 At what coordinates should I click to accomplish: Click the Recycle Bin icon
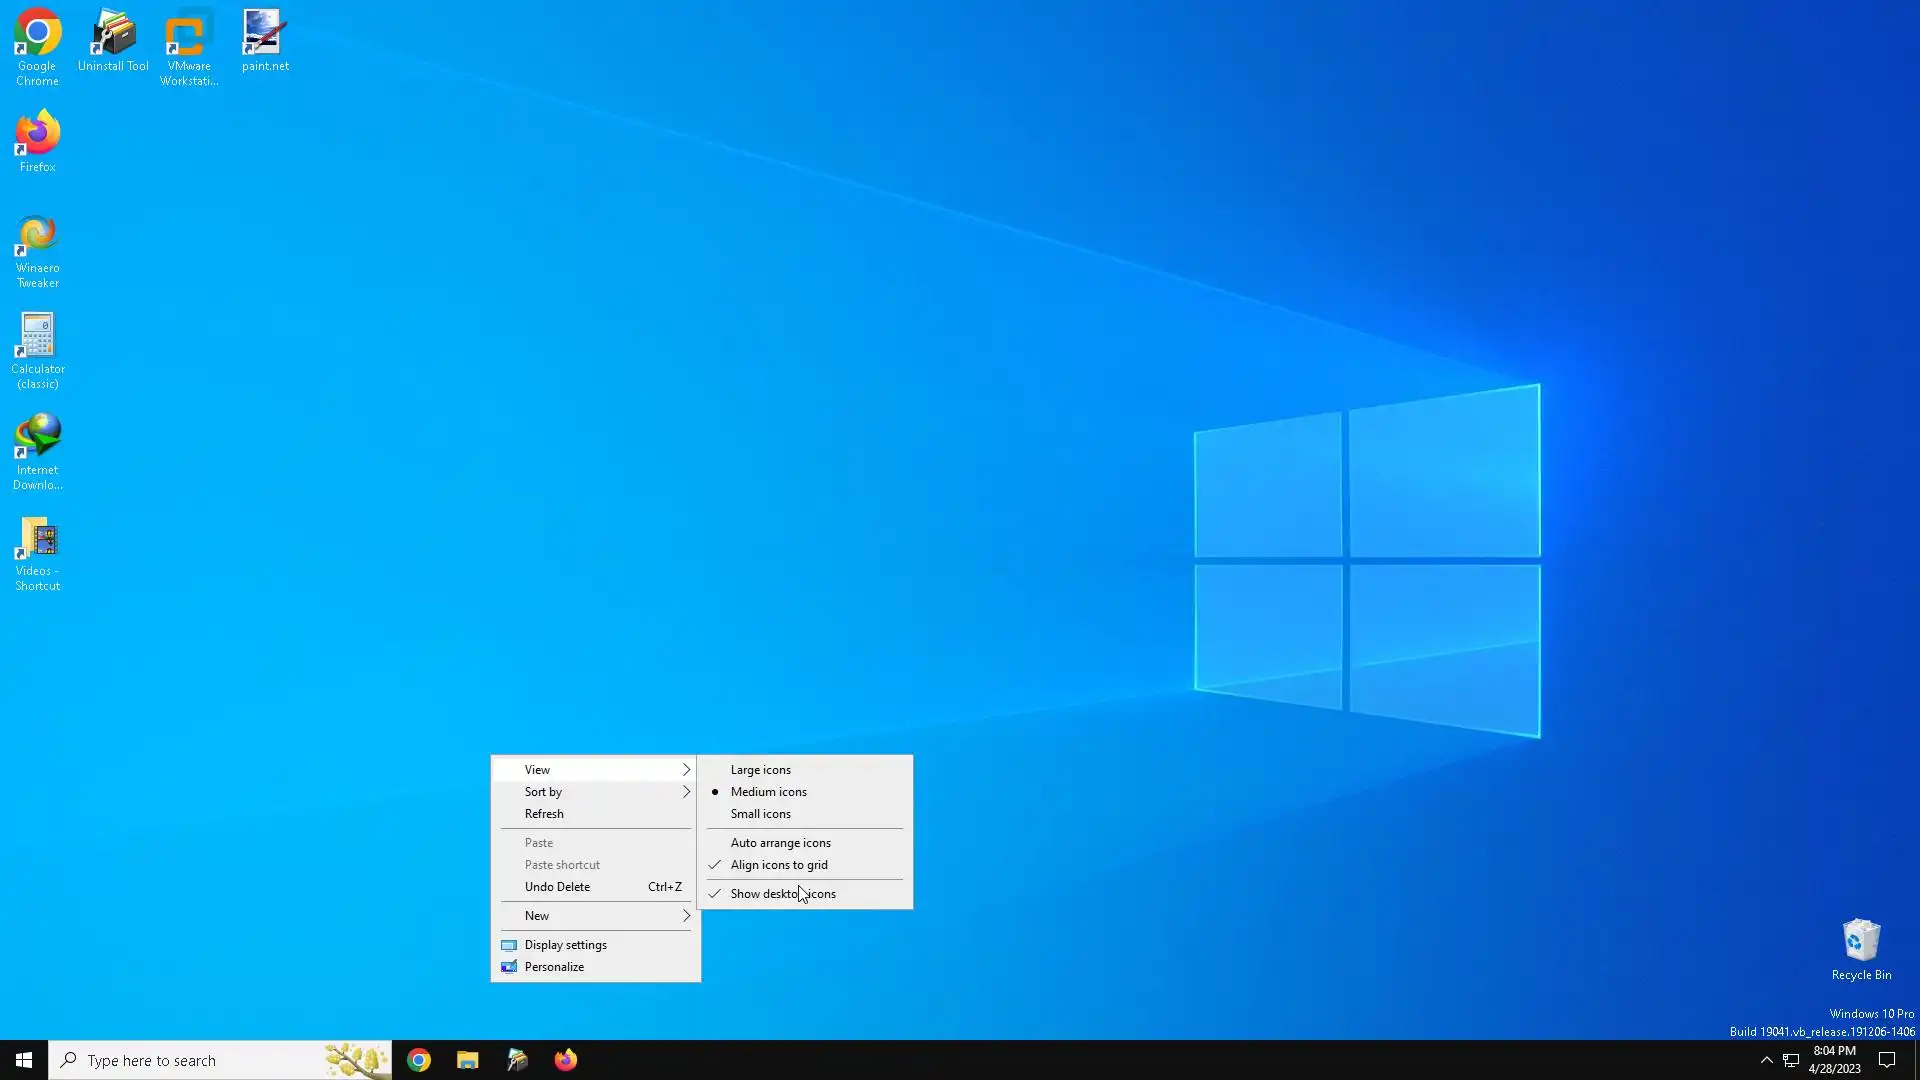(1861, 942)
